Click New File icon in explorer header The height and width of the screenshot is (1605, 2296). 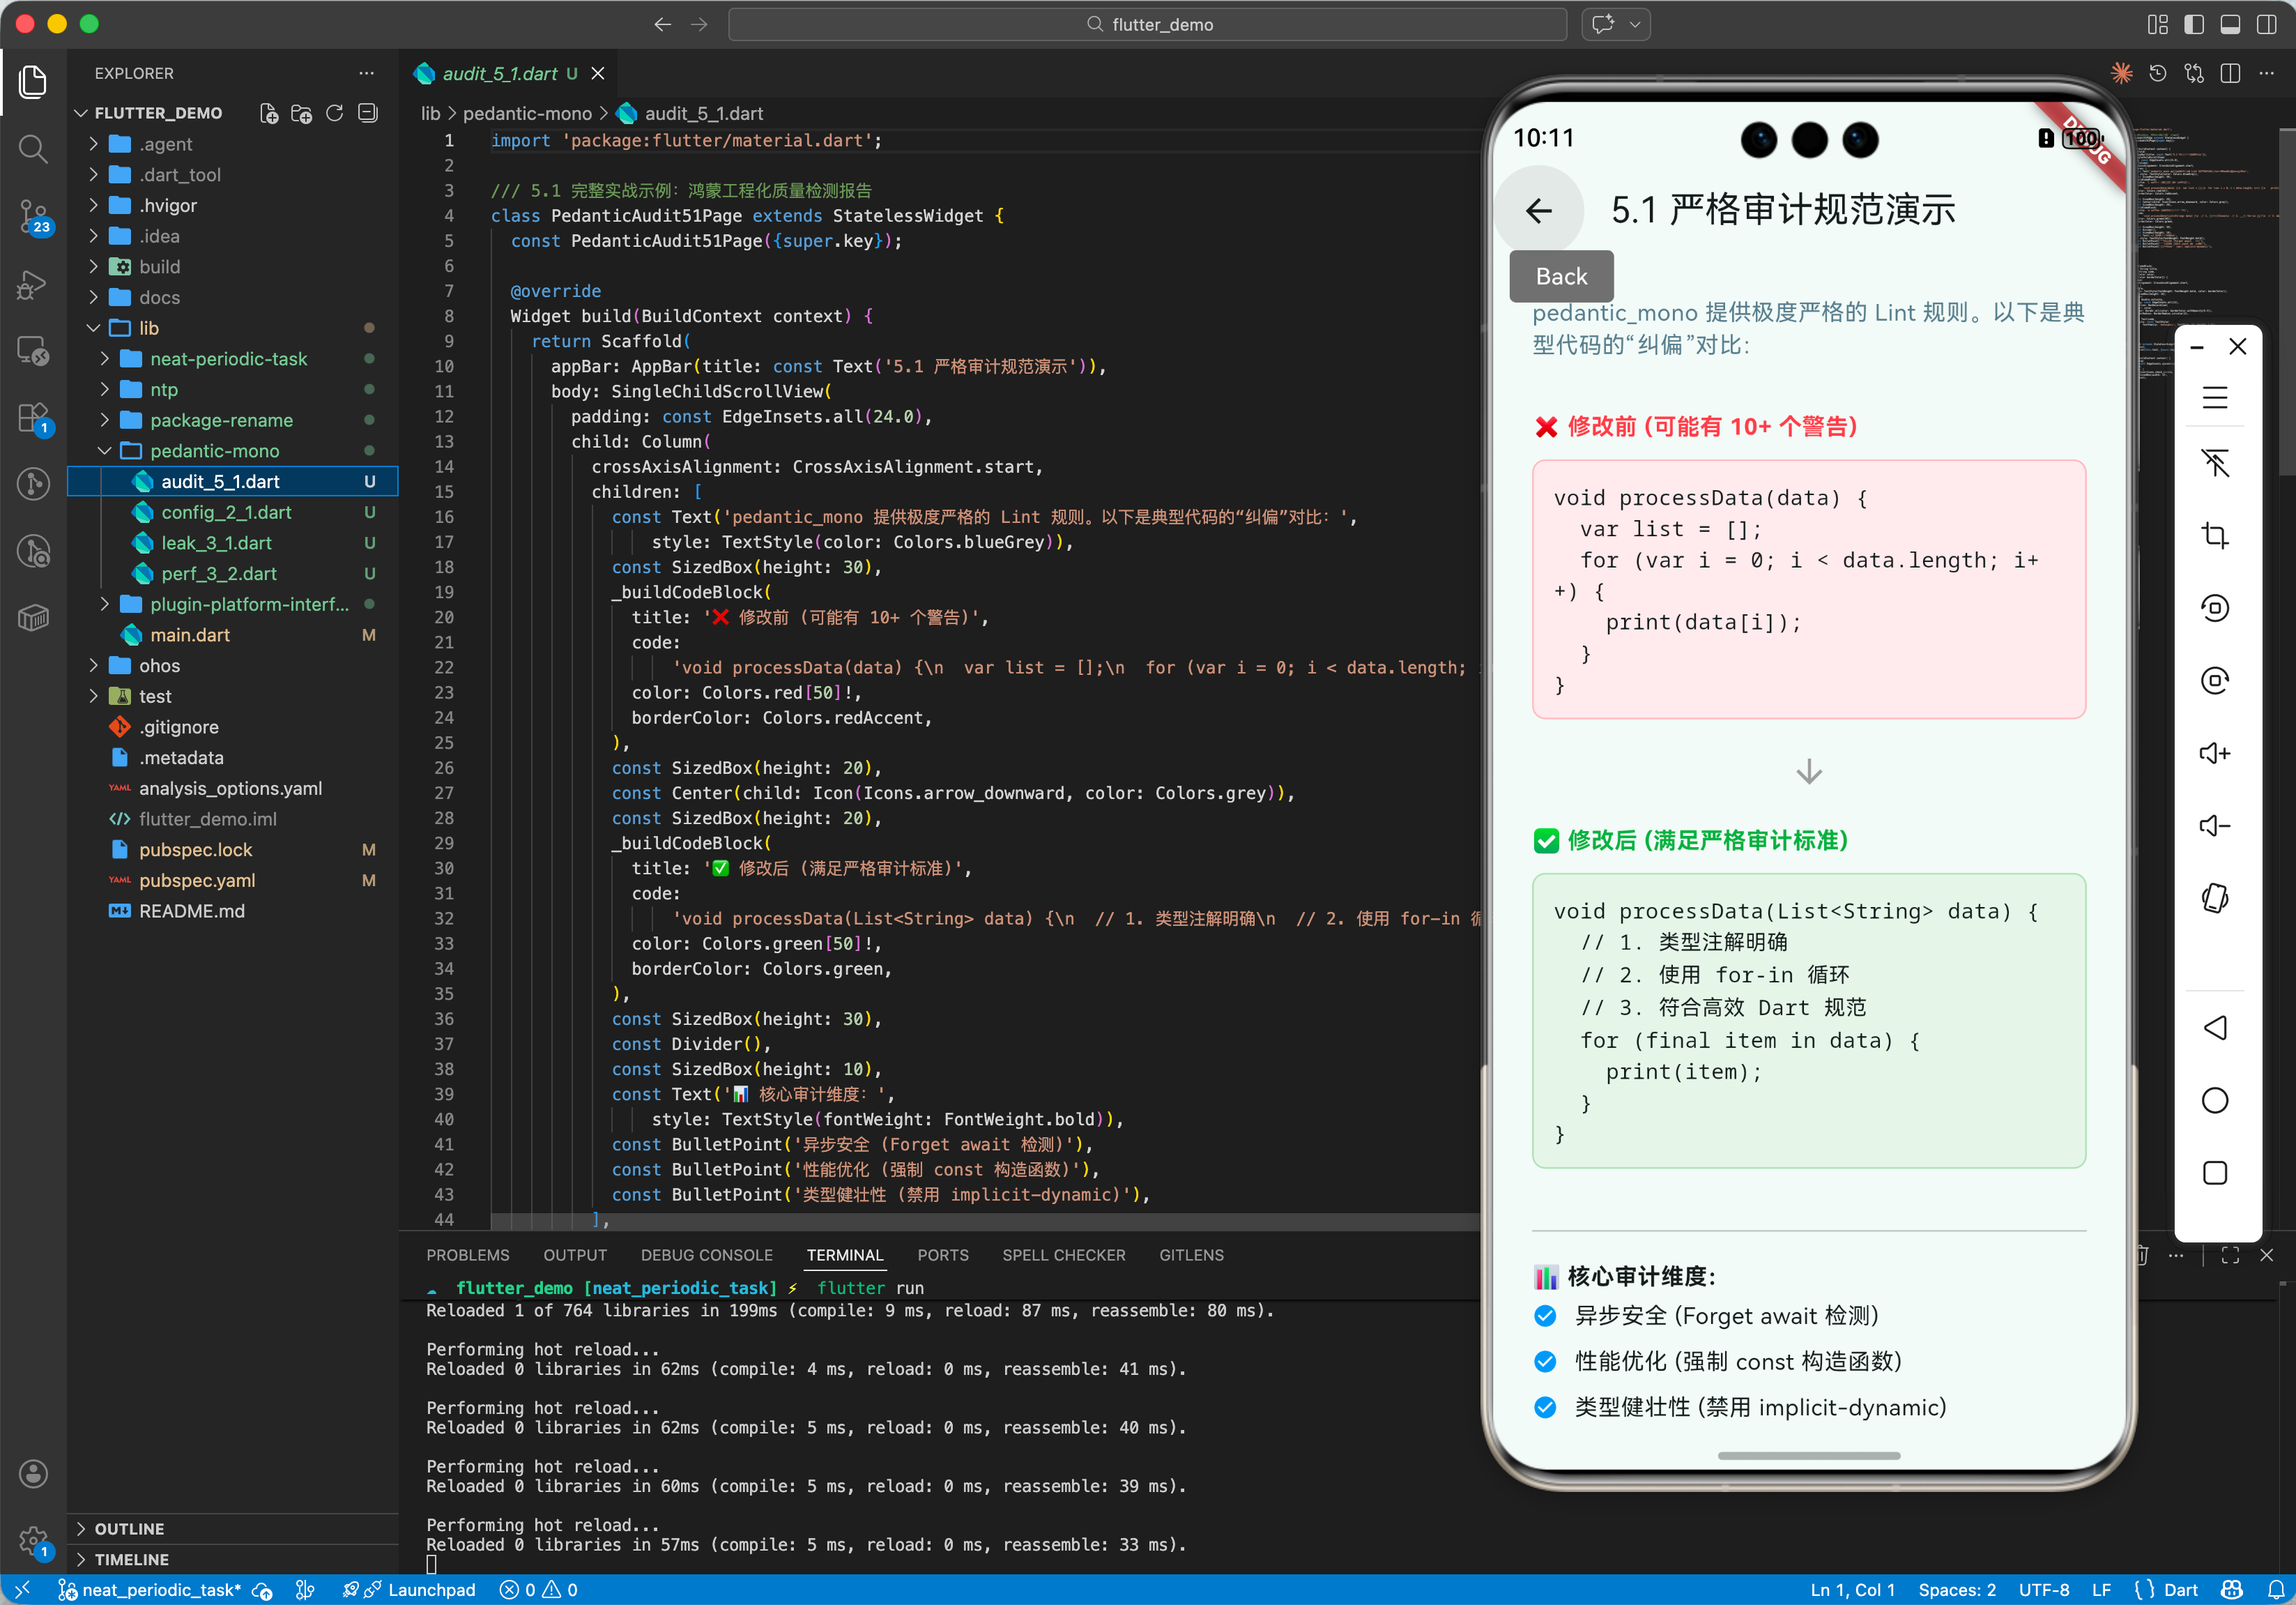(x=268, y=113)
